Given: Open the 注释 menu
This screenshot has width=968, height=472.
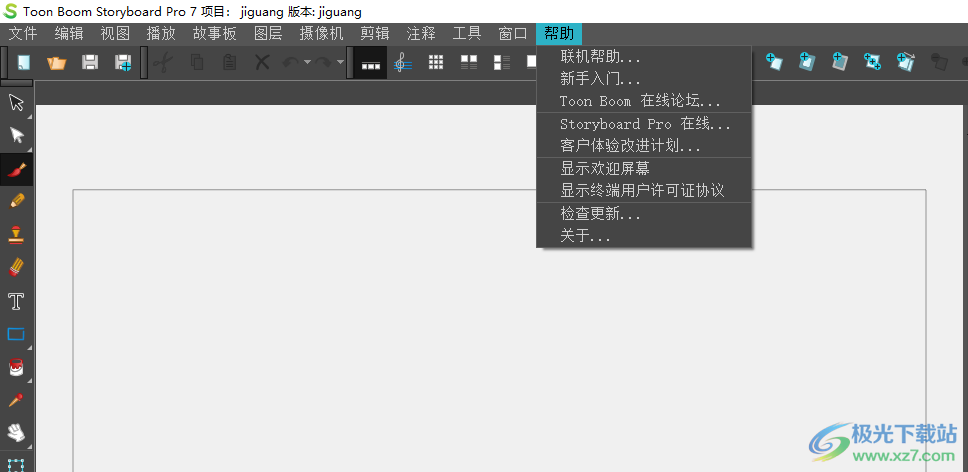Looking at the screenshot, I should point(422,33).
